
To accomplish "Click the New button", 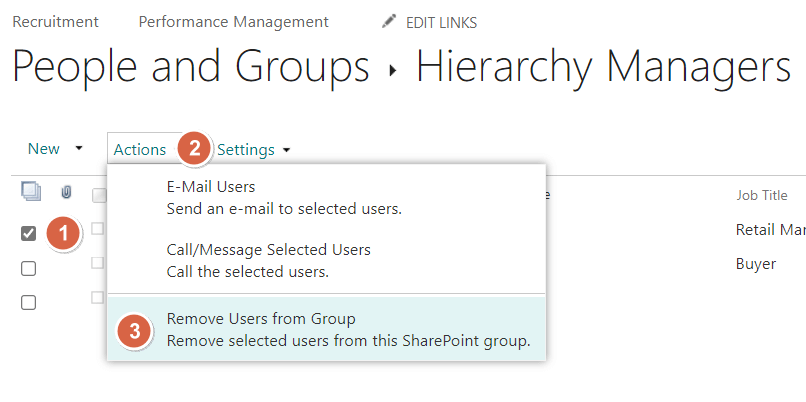I will tap(44, 149).
